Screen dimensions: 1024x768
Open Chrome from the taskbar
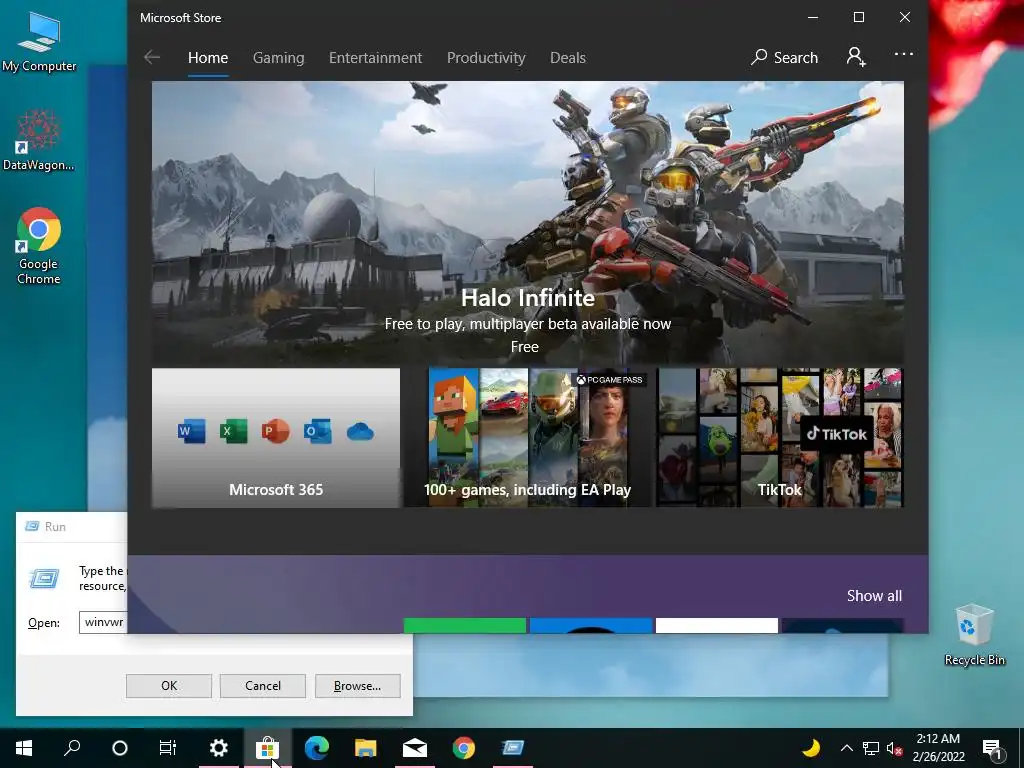(x=464, y=748)
